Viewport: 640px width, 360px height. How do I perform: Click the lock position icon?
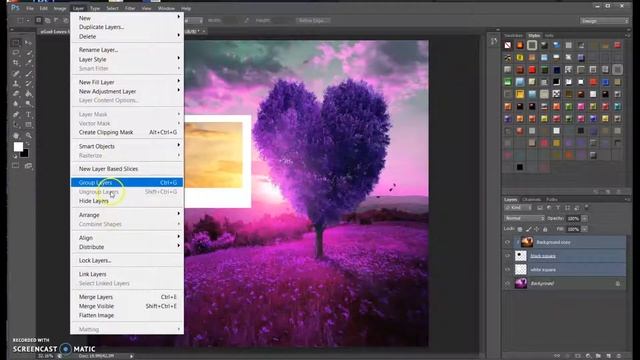[x=537, y=229]
